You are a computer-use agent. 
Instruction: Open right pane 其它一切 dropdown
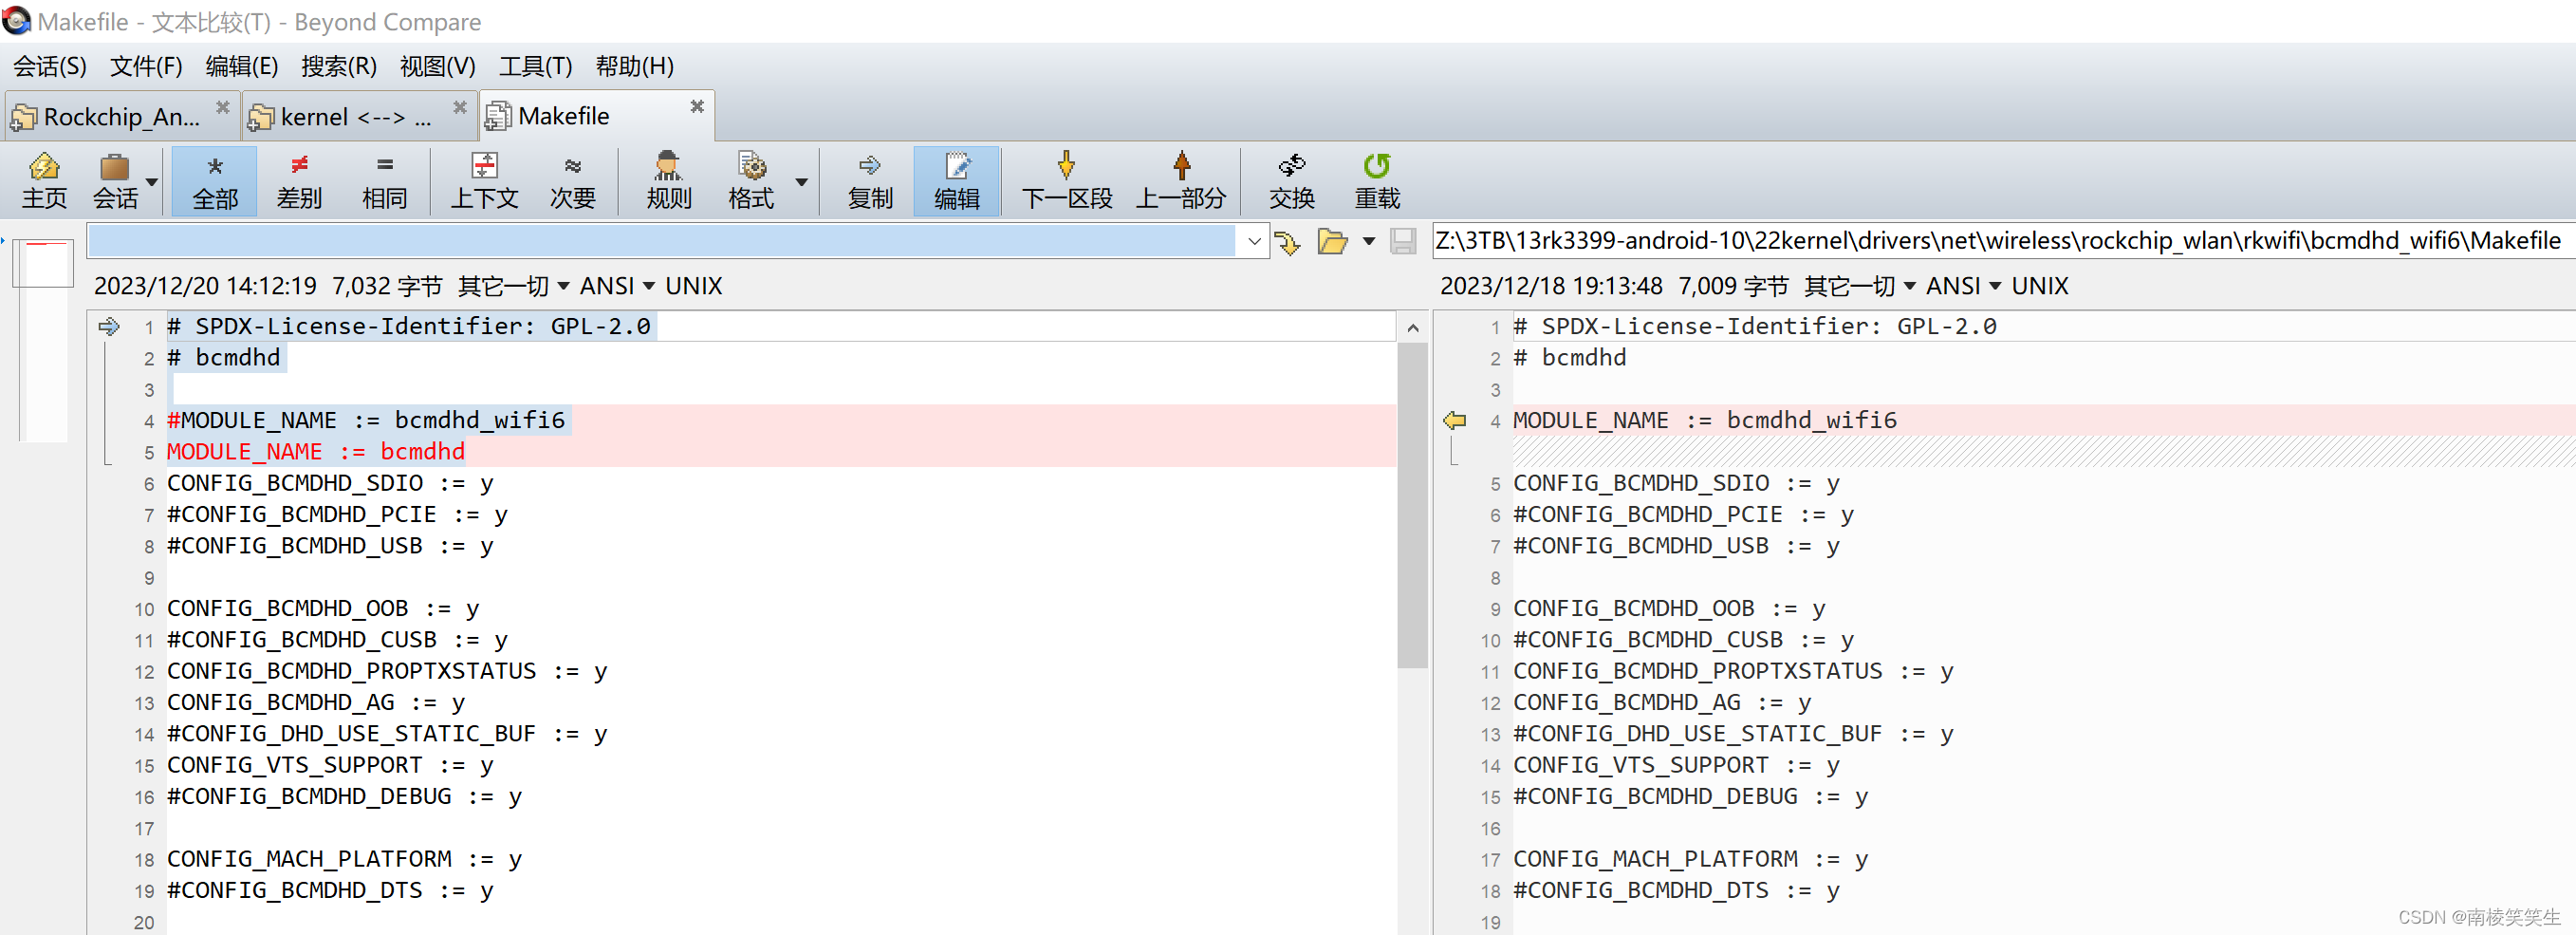[1859, 286]
